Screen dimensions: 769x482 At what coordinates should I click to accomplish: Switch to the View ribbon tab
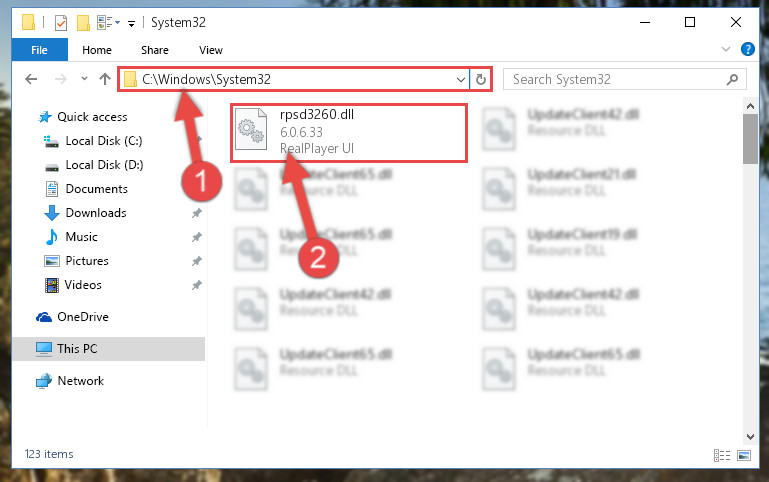pos(211,50)
